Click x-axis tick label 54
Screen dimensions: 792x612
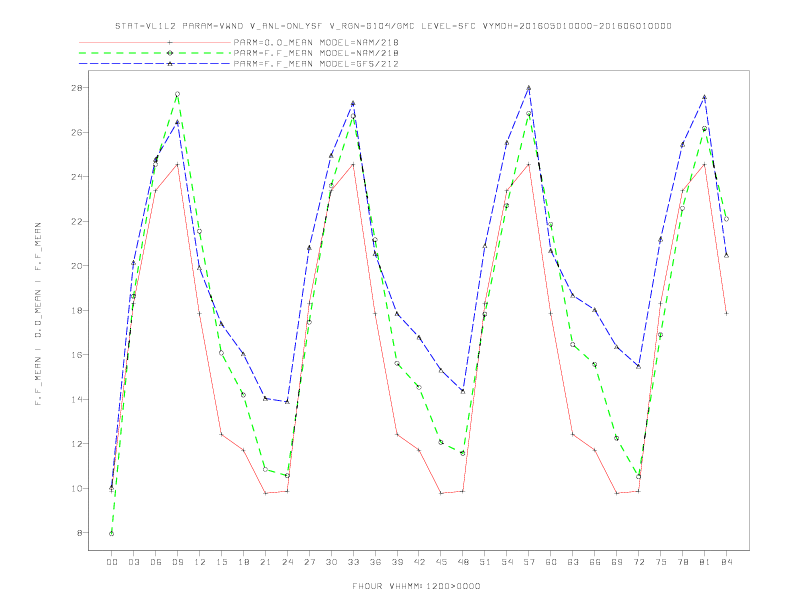(x=507, y=562)
